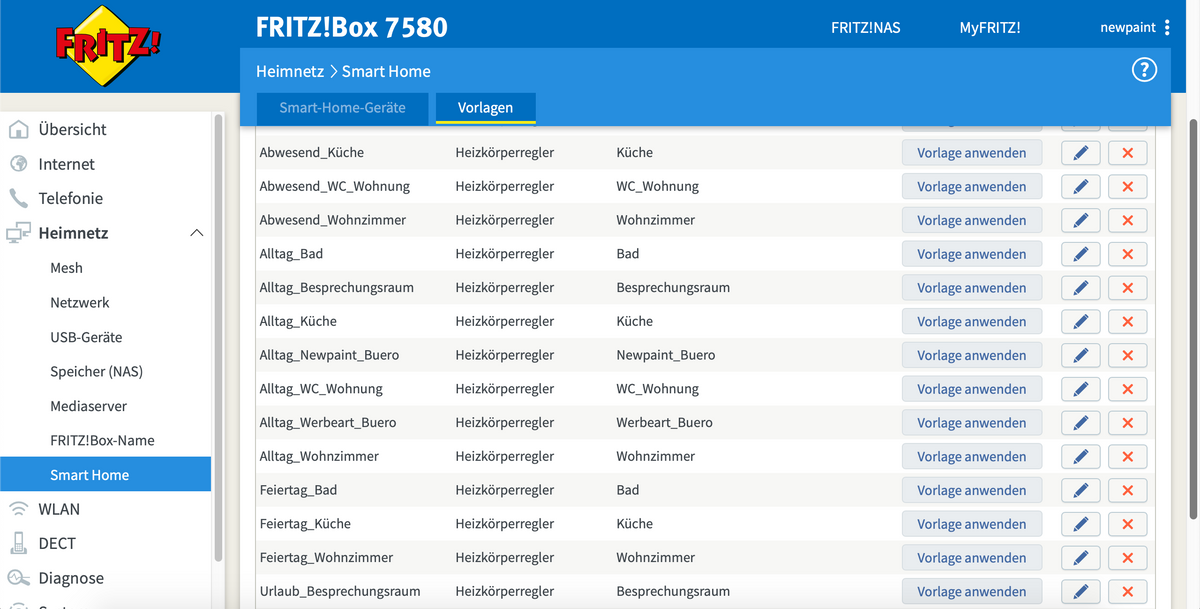1200x609 pixels.
Task: Switch to the Smart-Home-Geräte tab
Action: coord(342,108)
